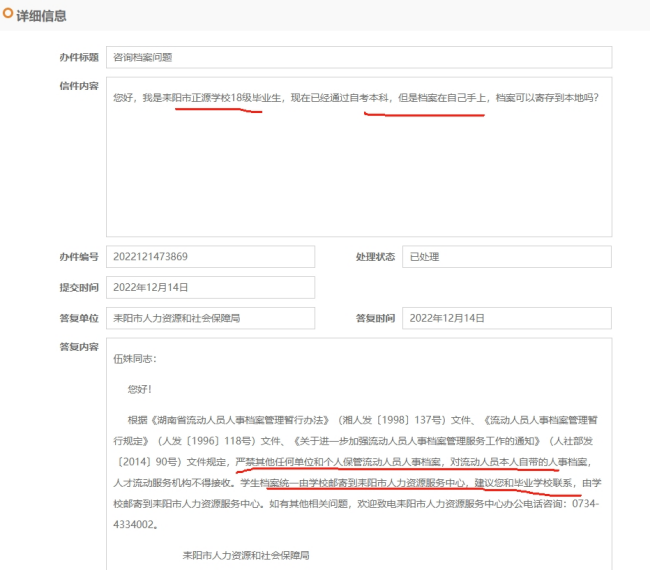
Task: Click the 办件编号 label
Action: pos(79,257)
